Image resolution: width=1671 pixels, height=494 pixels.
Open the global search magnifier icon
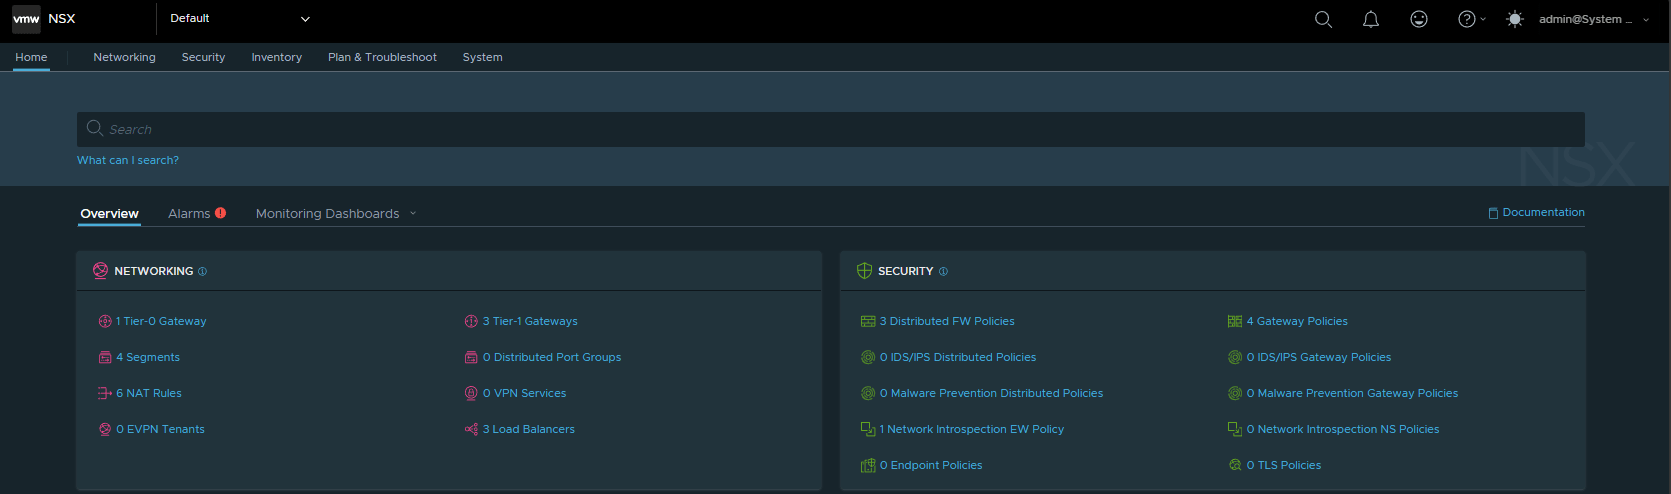1323,19
